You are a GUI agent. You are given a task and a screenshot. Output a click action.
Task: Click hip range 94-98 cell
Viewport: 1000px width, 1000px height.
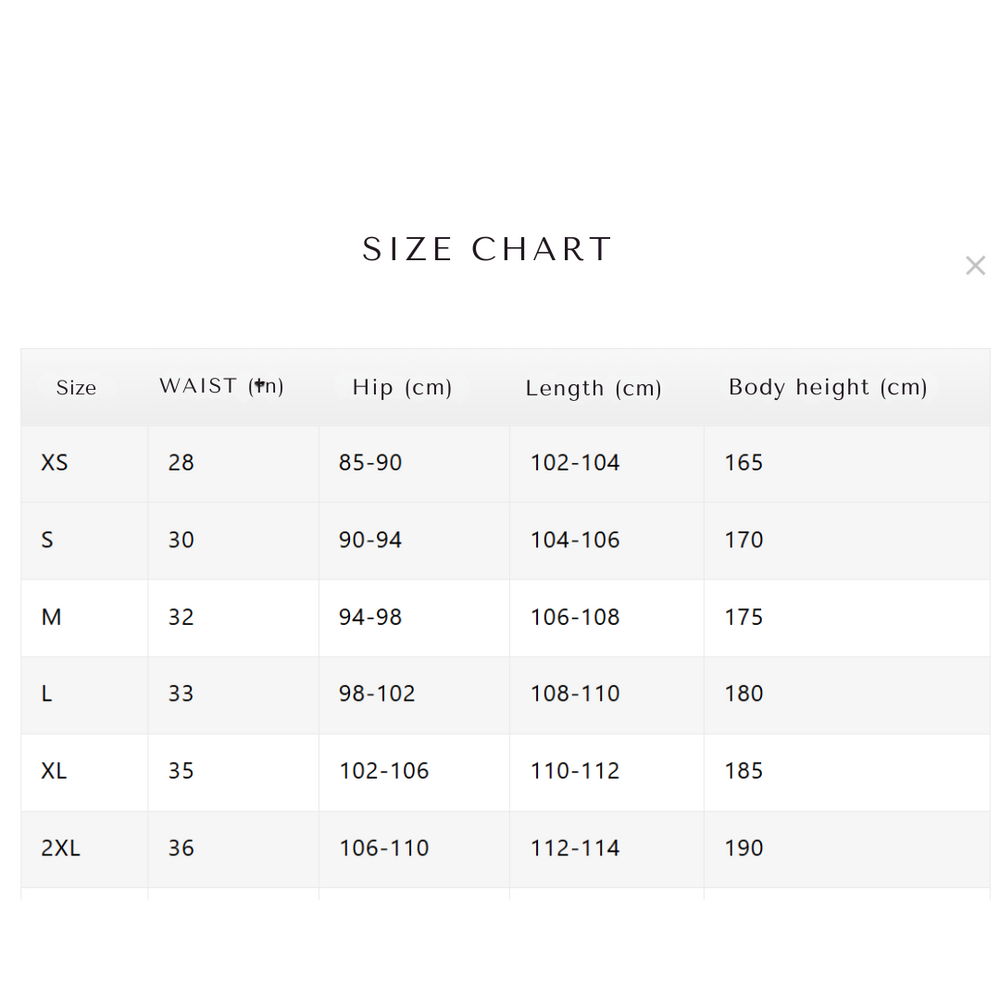coord(370,617)
